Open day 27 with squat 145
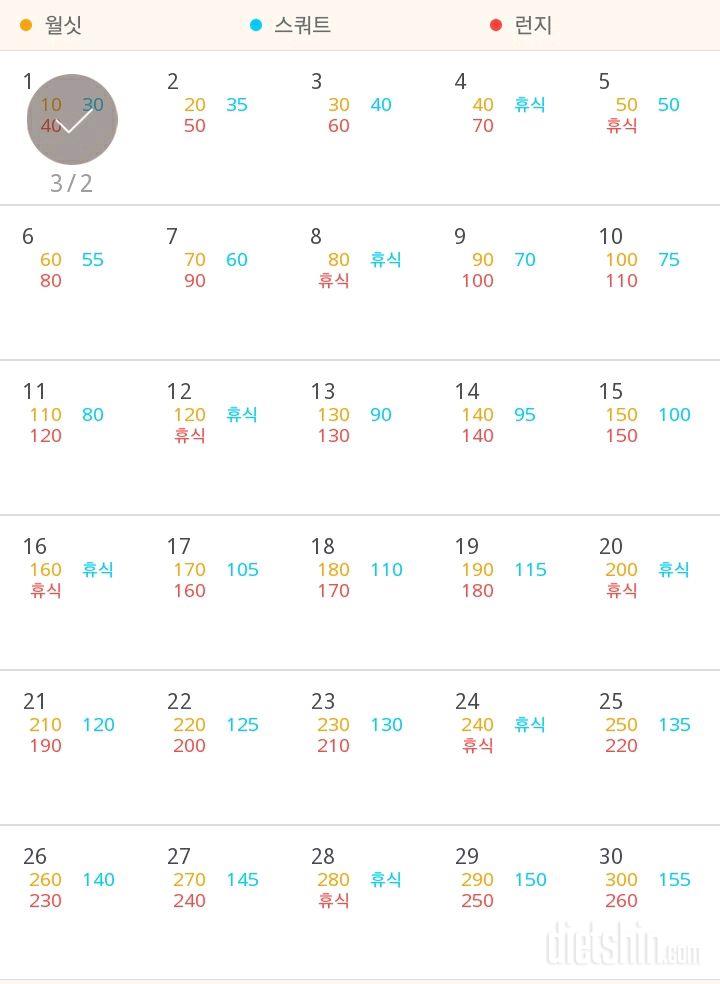 point(216,903)
